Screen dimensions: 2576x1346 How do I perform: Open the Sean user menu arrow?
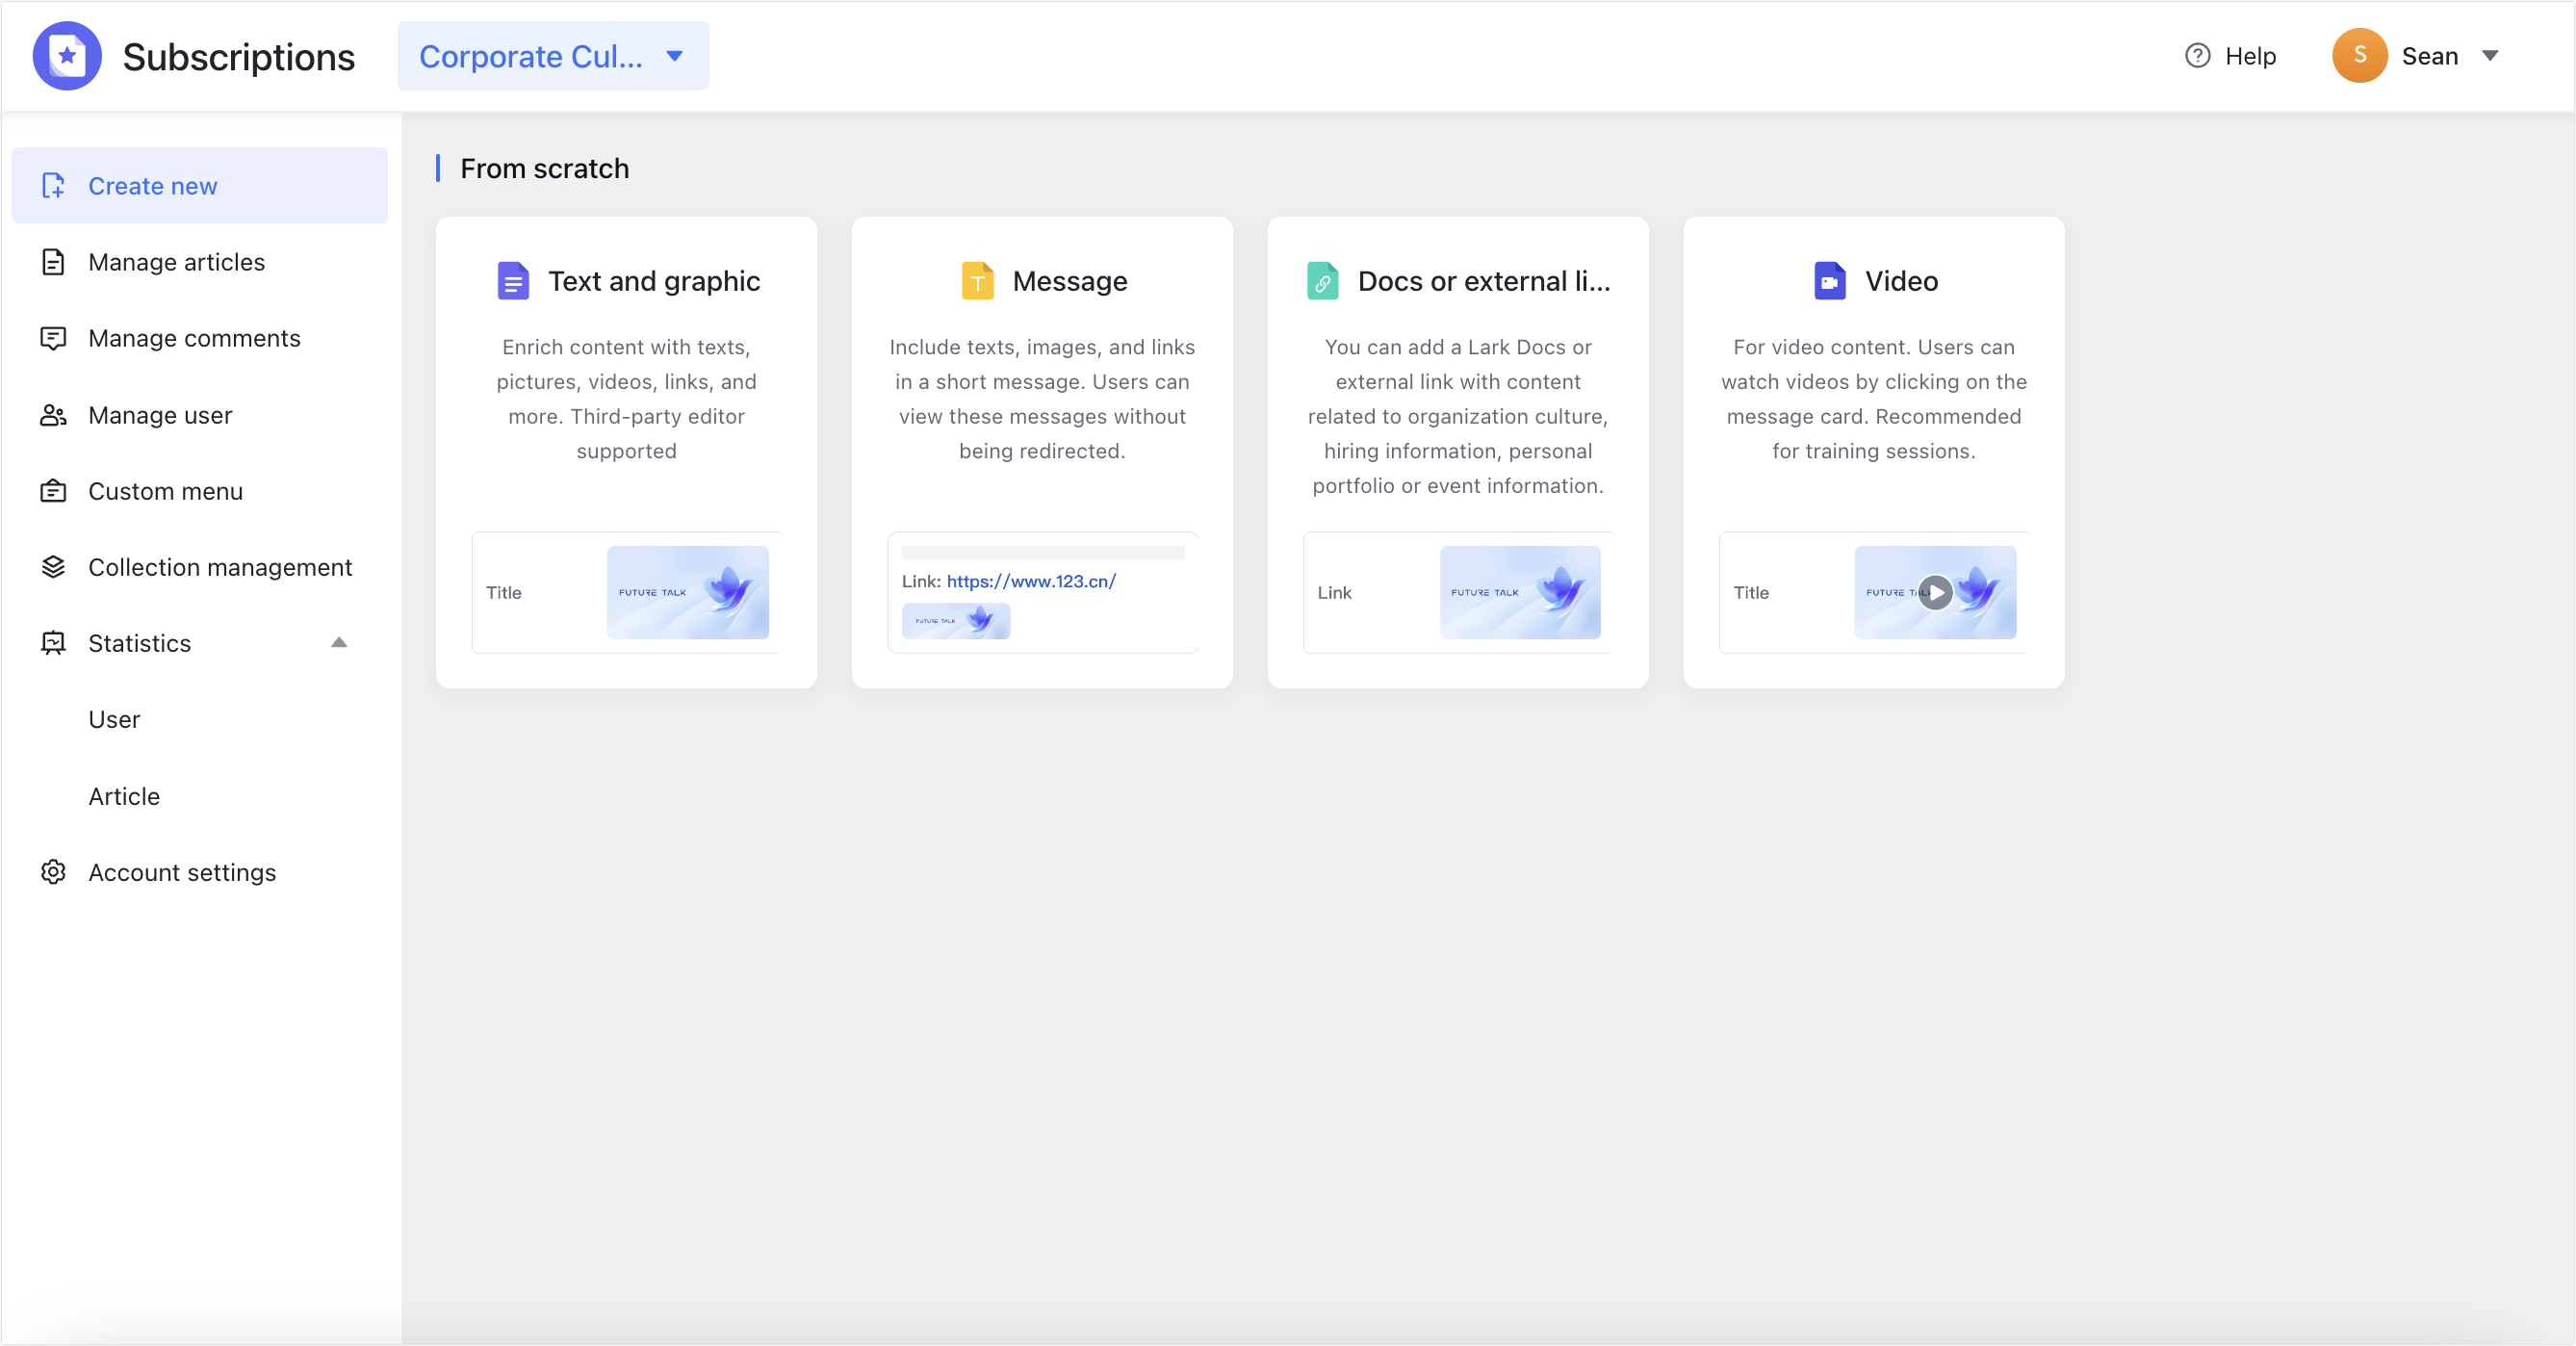[x=2490, y=56]
